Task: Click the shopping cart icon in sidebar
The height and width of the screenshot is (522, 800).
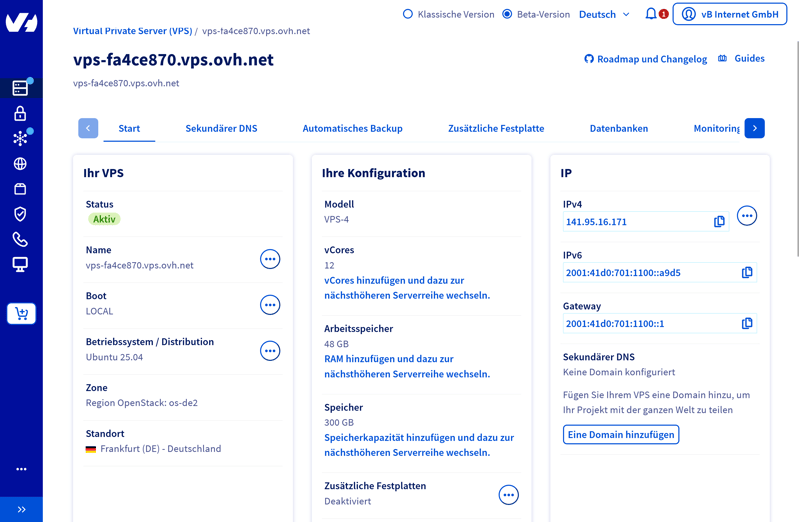Action: click(21, 314)
